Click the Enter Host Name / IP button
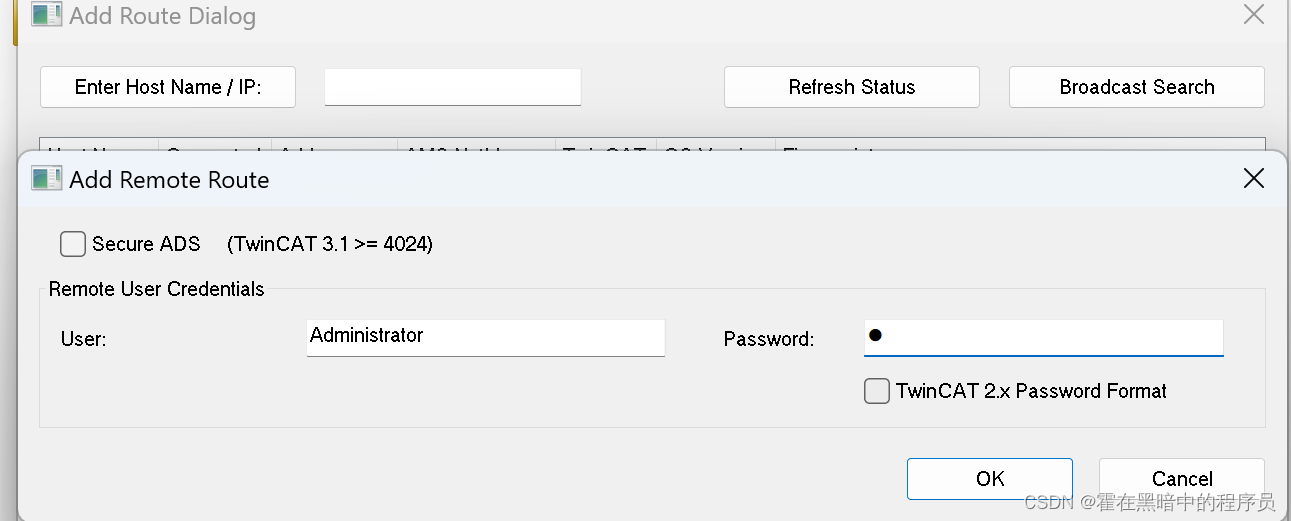 (x=168, y=87)
